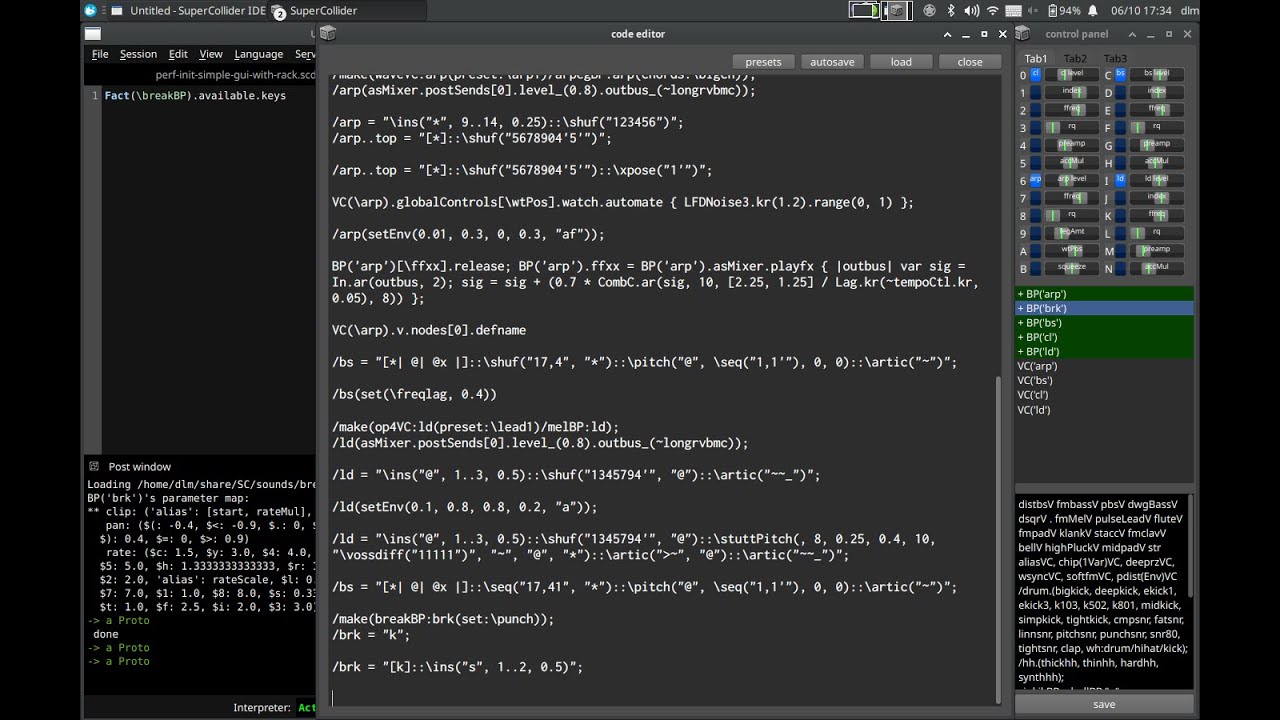Open the notifications bell icon

[1093, 10]
